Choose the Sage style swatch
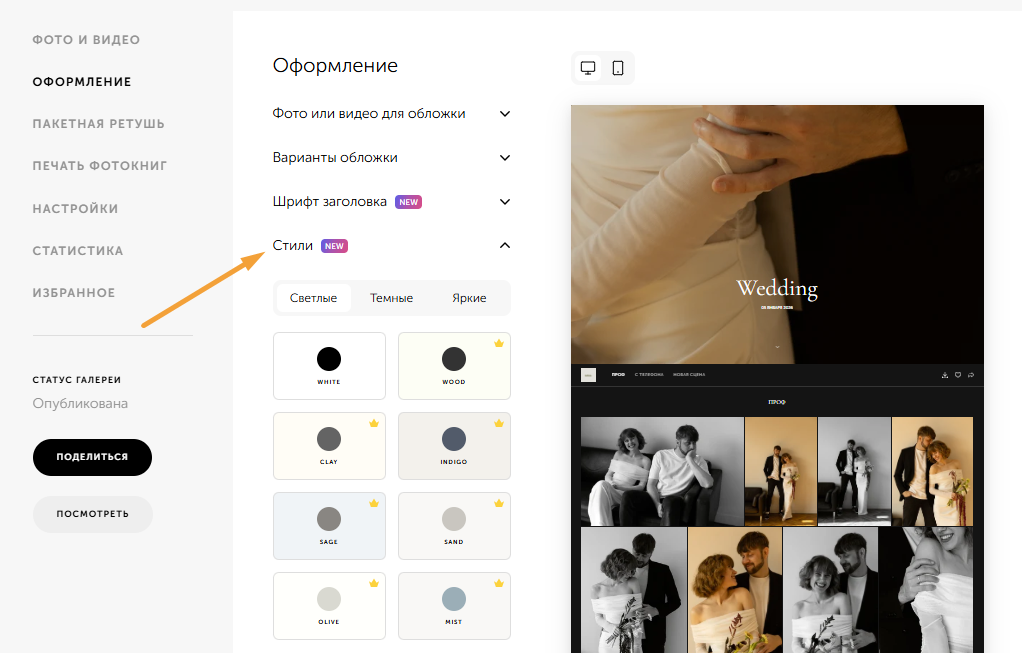This screenshot has width=1022, height=653. point(329,526)
